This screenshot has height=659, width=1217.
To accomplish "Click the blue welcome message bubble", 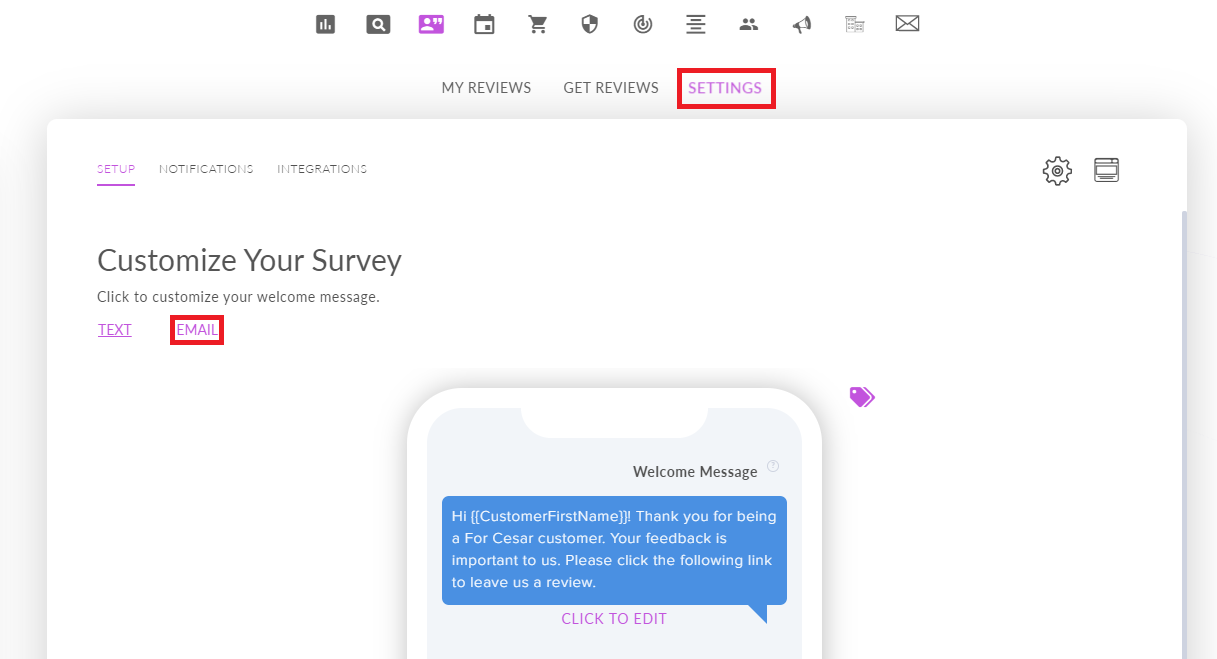I will coord(614,550).
